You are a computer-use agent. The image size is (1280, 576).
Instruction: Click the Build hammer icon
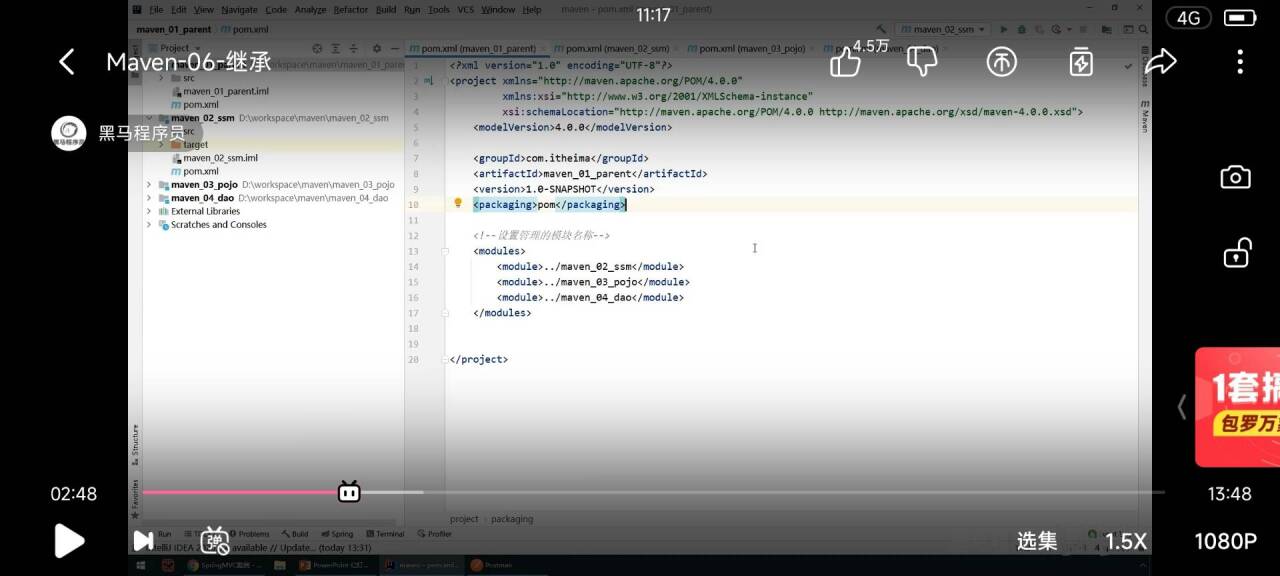coord(881,29)
